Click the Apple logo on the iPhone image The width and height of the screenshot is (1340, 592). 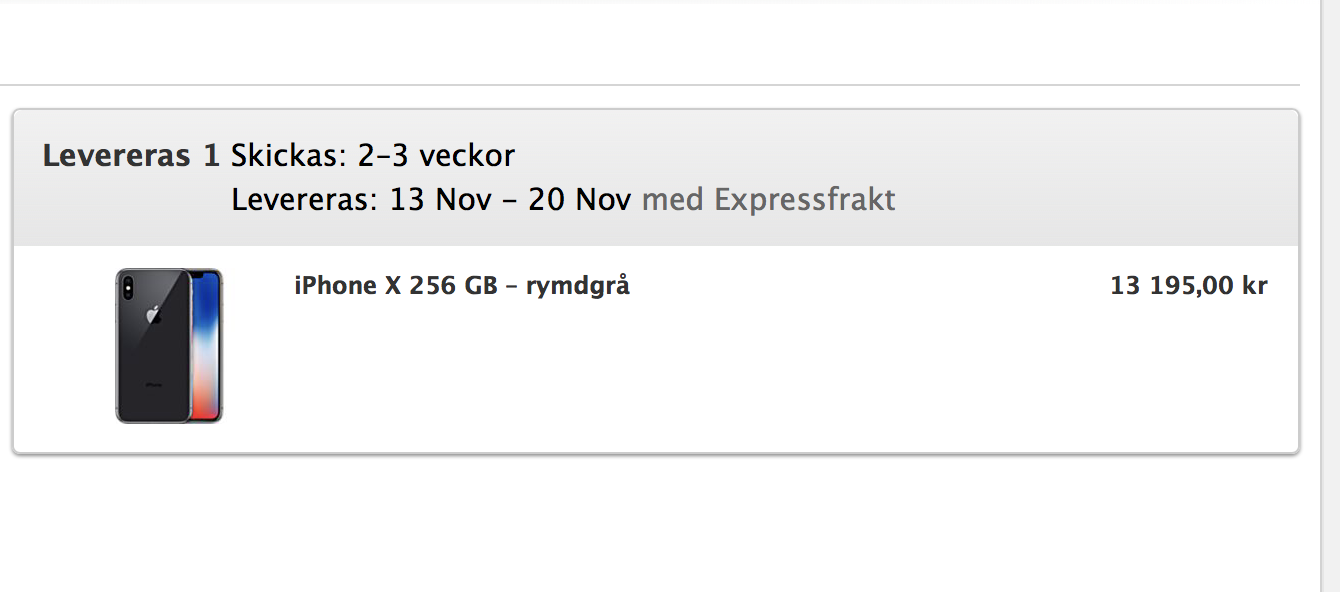point(153,316)
